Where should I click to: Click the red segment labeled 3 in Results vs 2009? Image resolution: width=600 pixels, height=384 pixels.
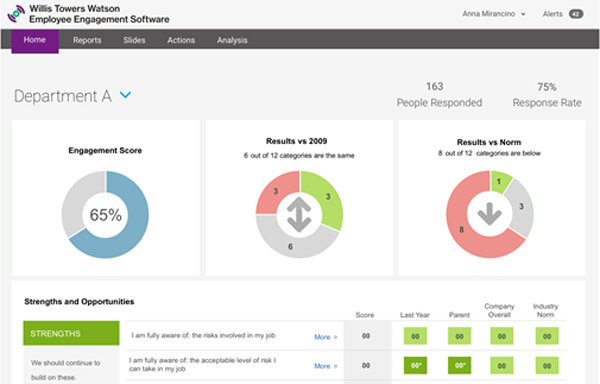point(275,191)
